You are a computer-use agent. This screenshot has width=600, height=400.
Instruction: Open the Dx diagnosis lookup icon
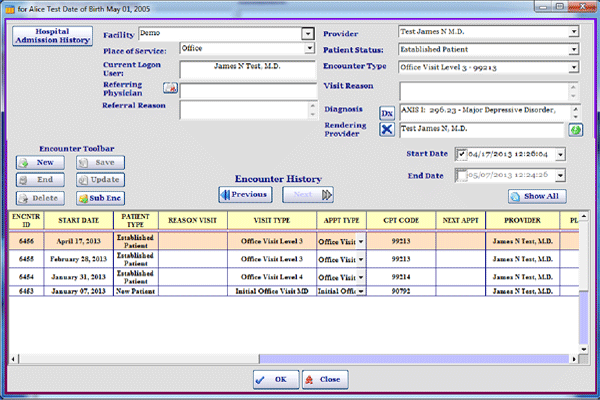(387, 113)
